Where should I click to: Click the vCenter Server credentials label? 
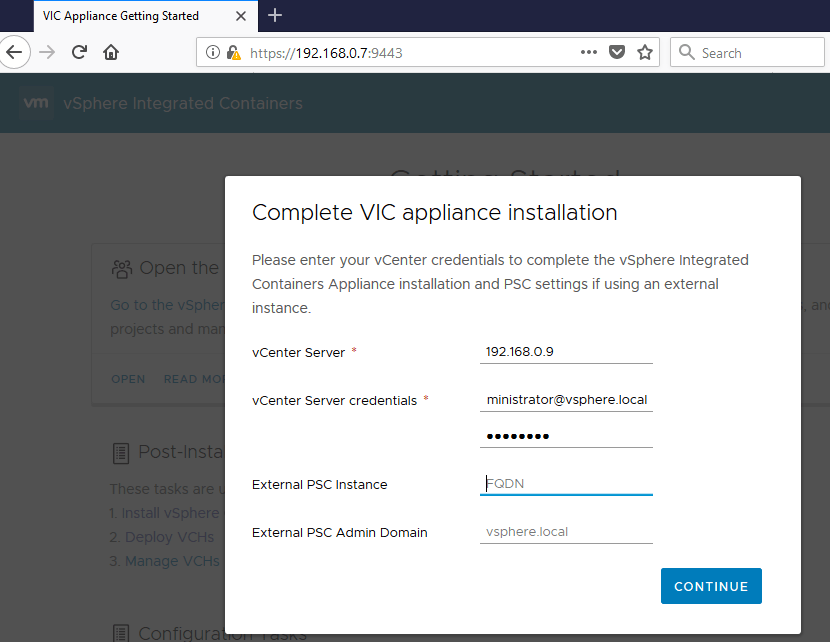[335, 401]
